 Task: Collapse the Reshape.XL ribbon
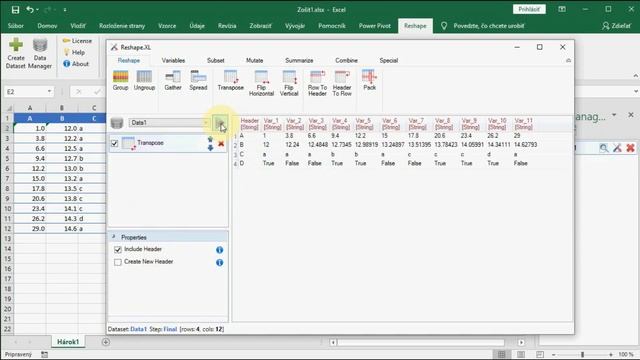568,60
